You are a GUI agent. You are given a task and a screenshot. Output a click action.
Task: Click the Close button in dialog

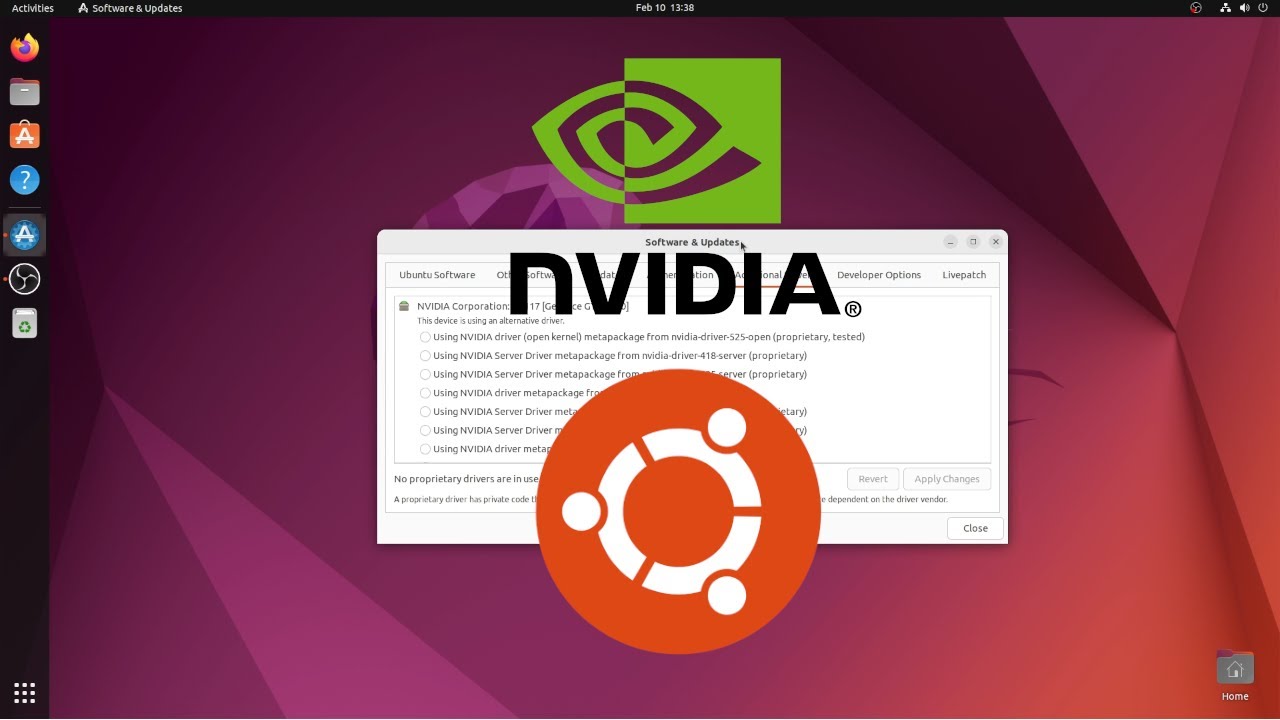975,528
